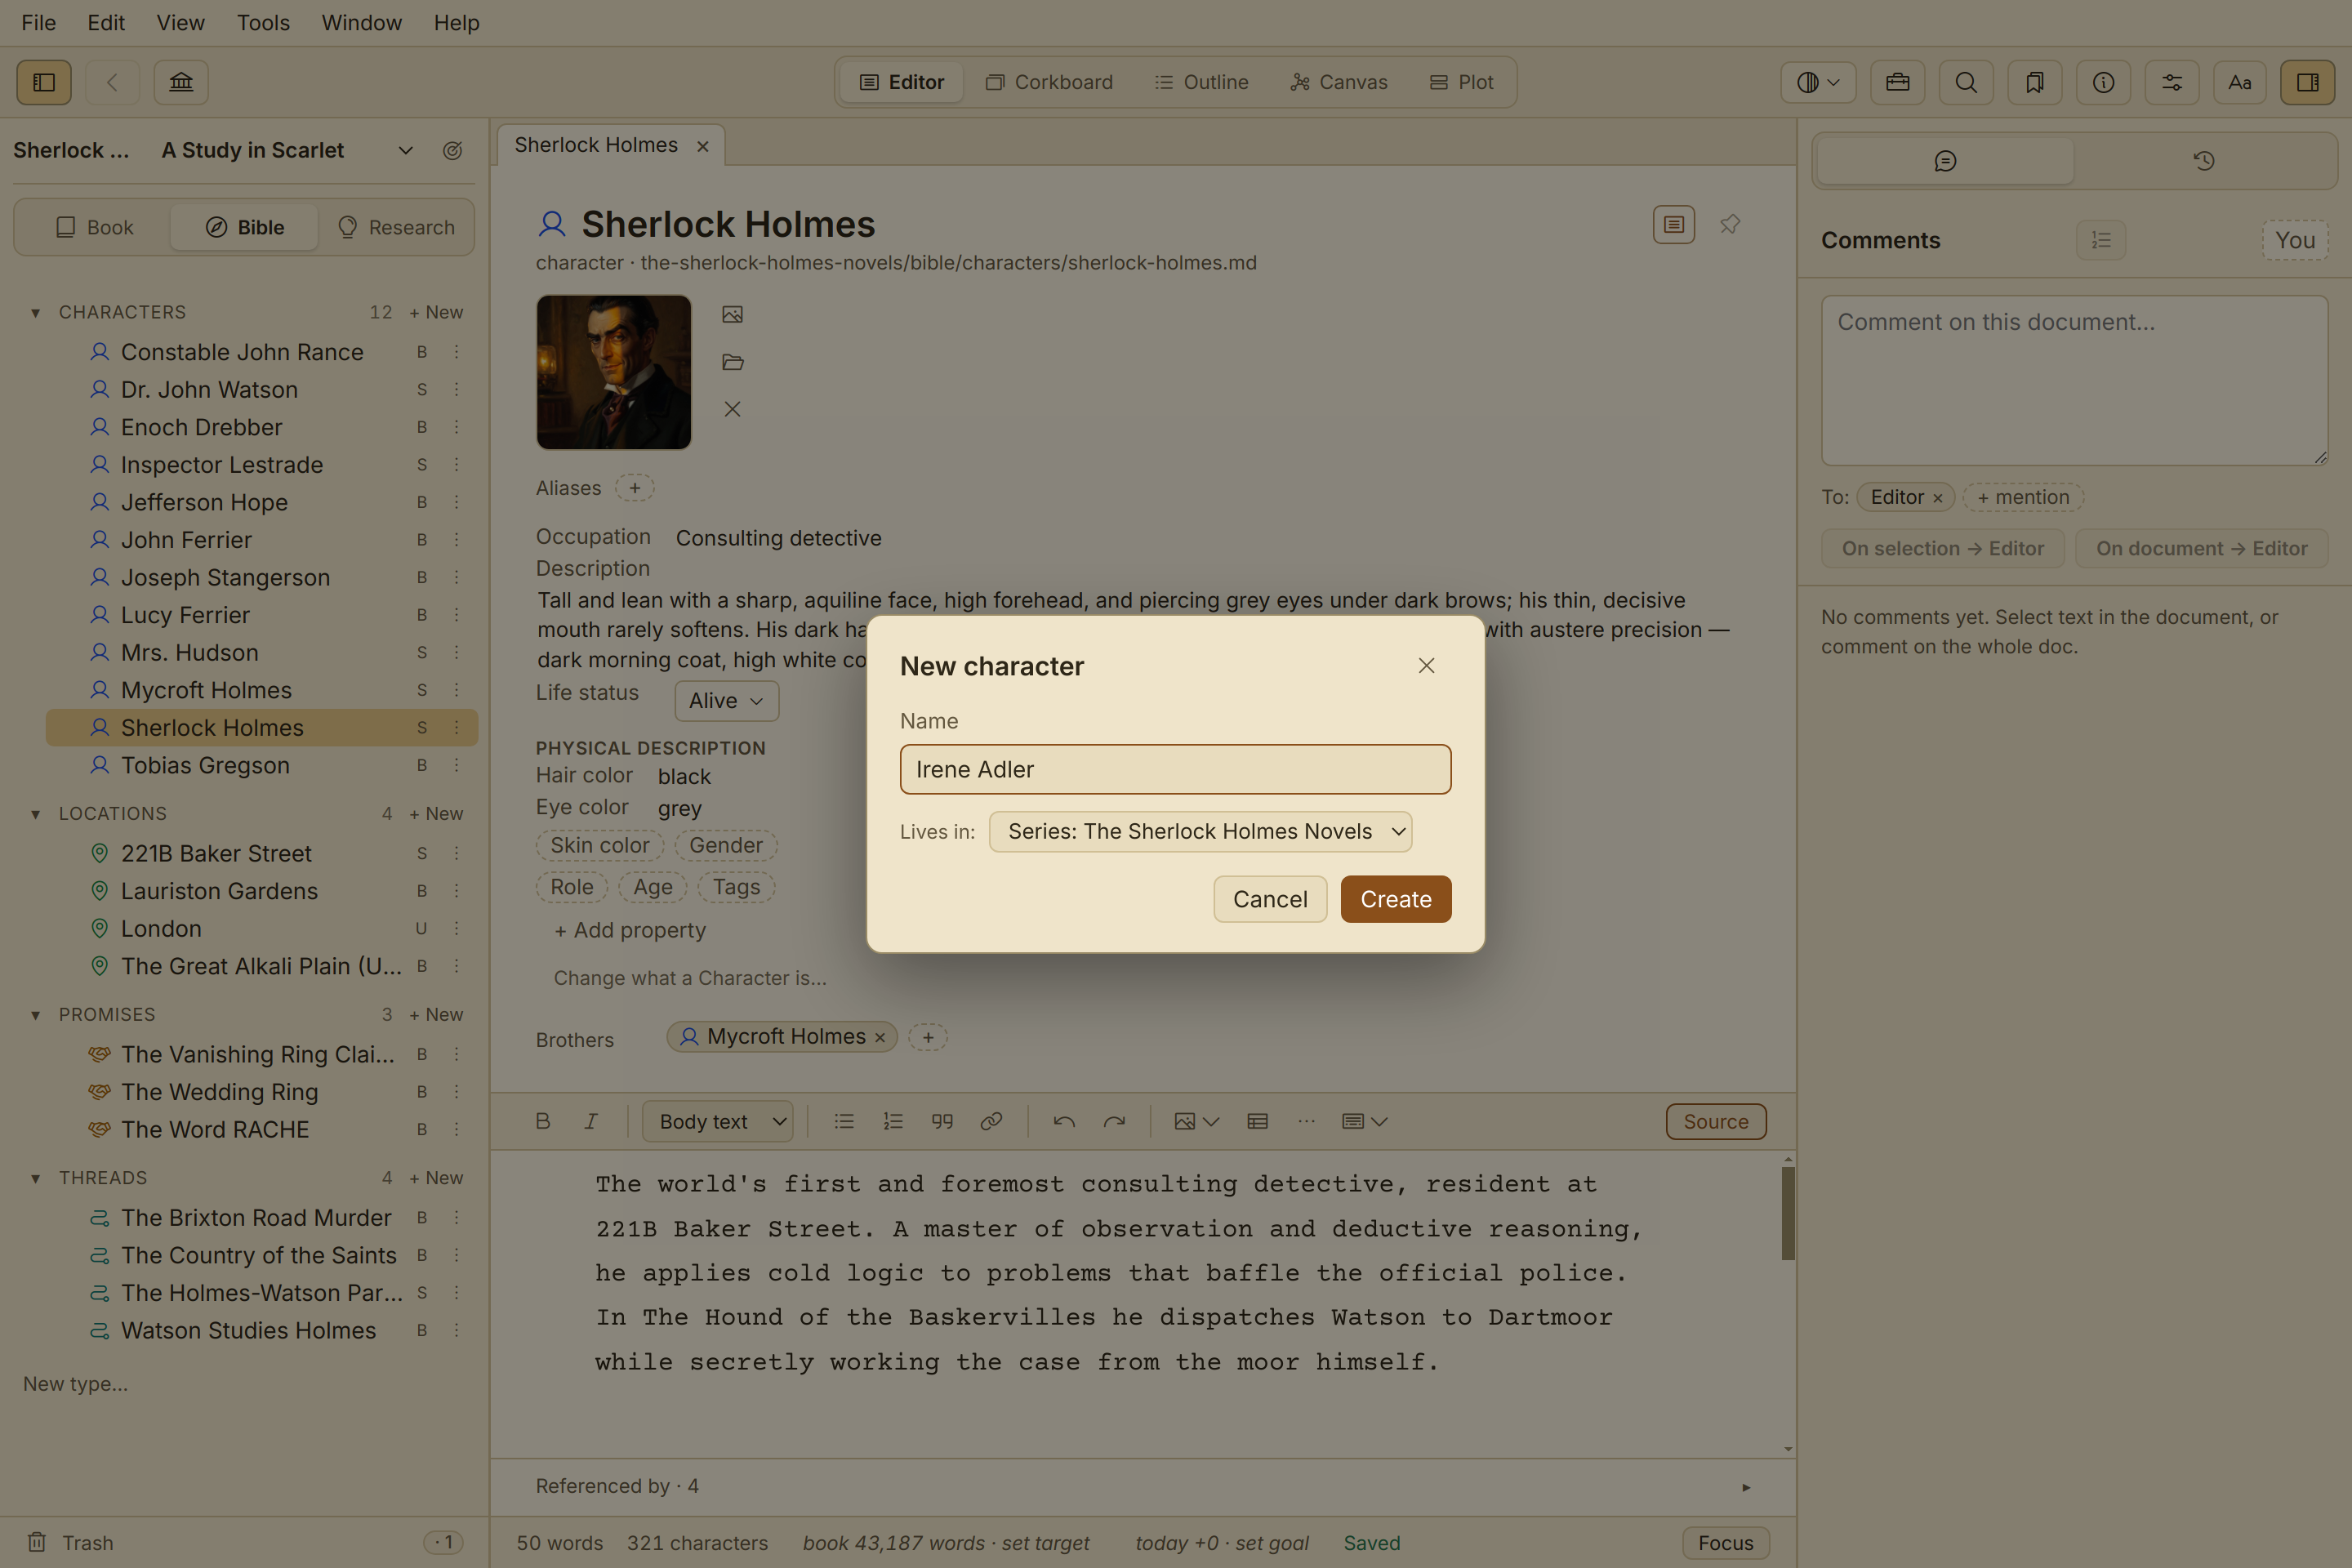Viewport: 2352px width, 1568px height.
Task: Insert a link with the chain icon
Action: pyautogui.click(x=991, y=1121)
